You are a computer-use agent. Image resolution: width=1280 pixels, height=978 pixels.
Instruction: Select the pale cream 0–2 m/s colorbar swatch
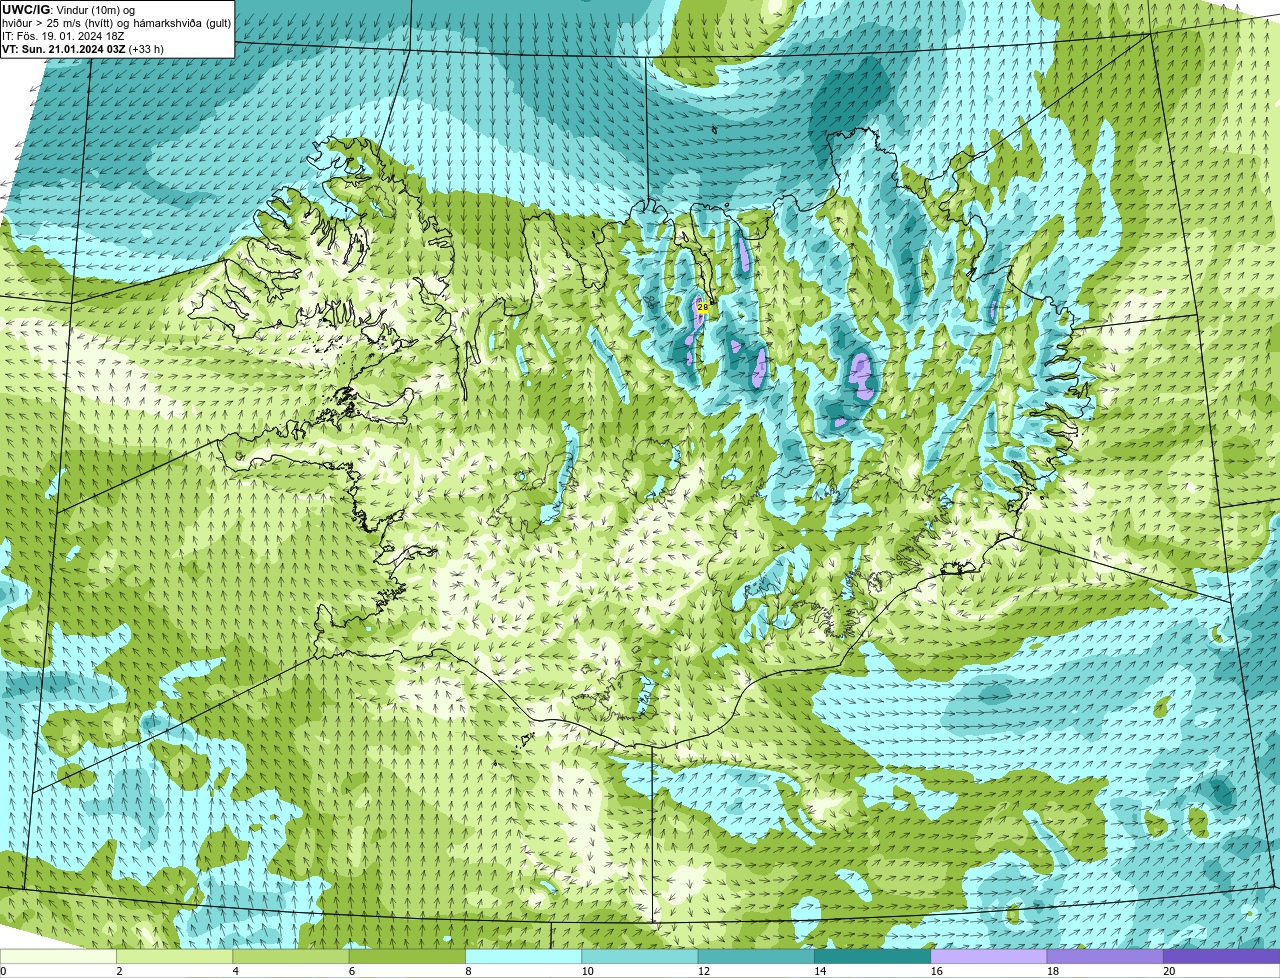(58, 956)
